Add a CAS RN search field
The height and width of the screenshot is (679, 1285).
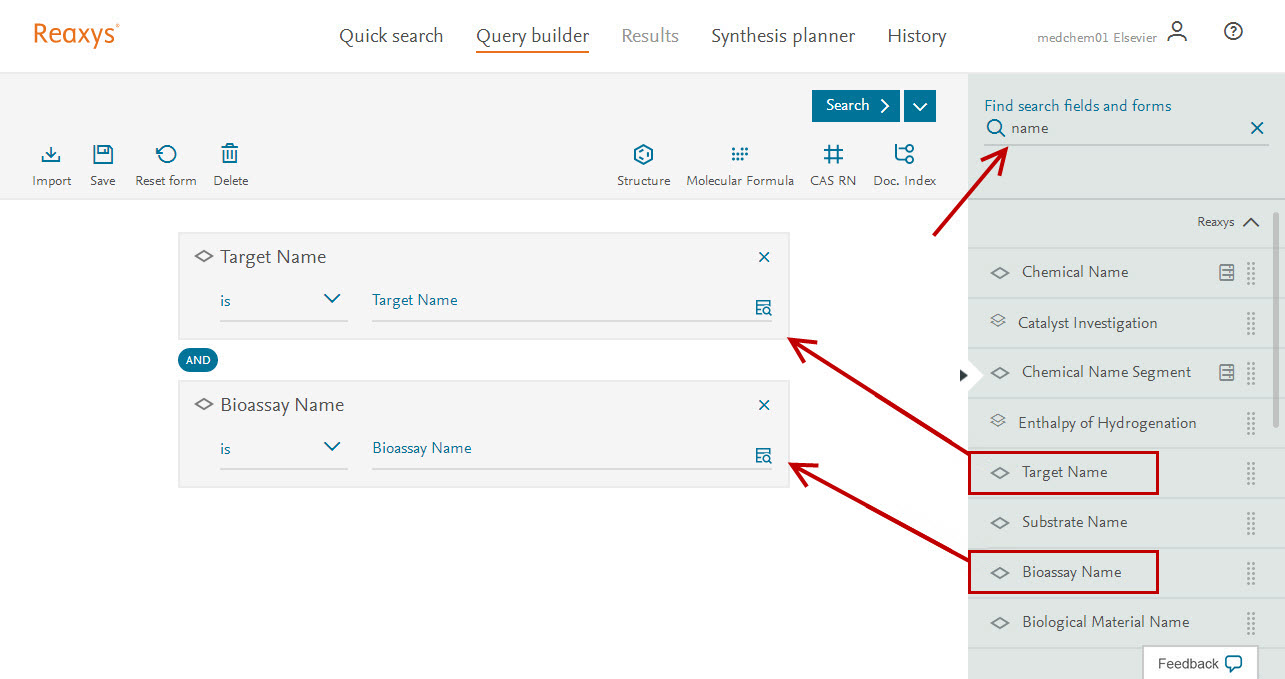833,155
